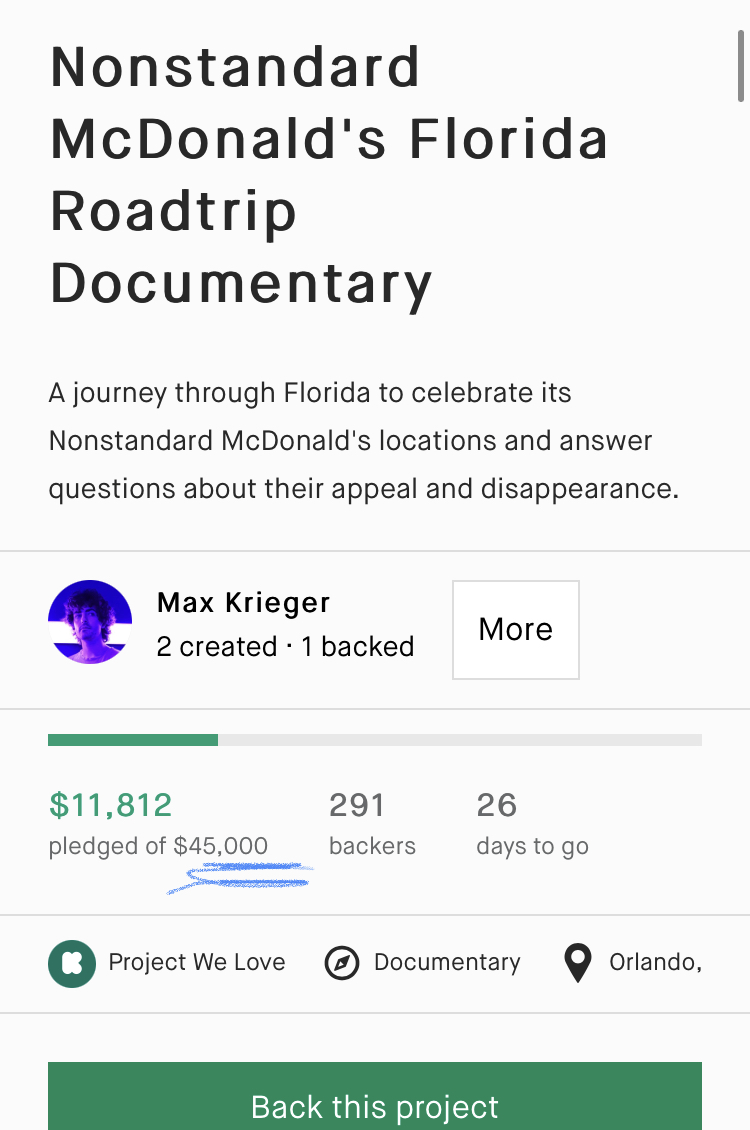Click the green funding progress bar

tap(133, 740)
